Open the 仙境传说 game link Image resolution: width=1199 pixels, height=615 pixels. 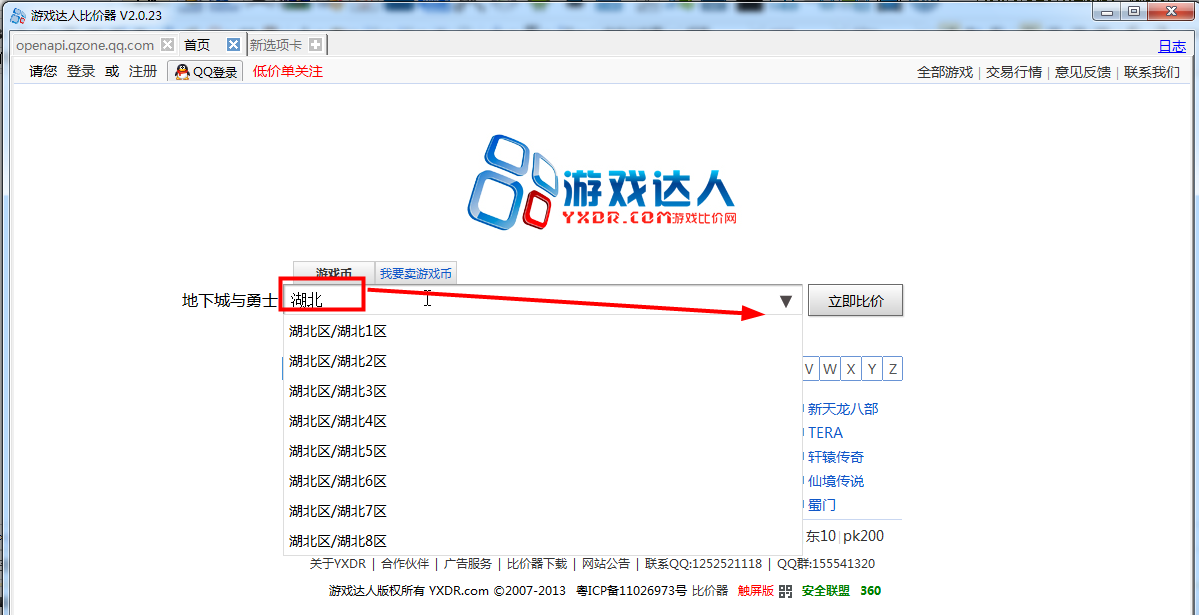tap(836, 481)
